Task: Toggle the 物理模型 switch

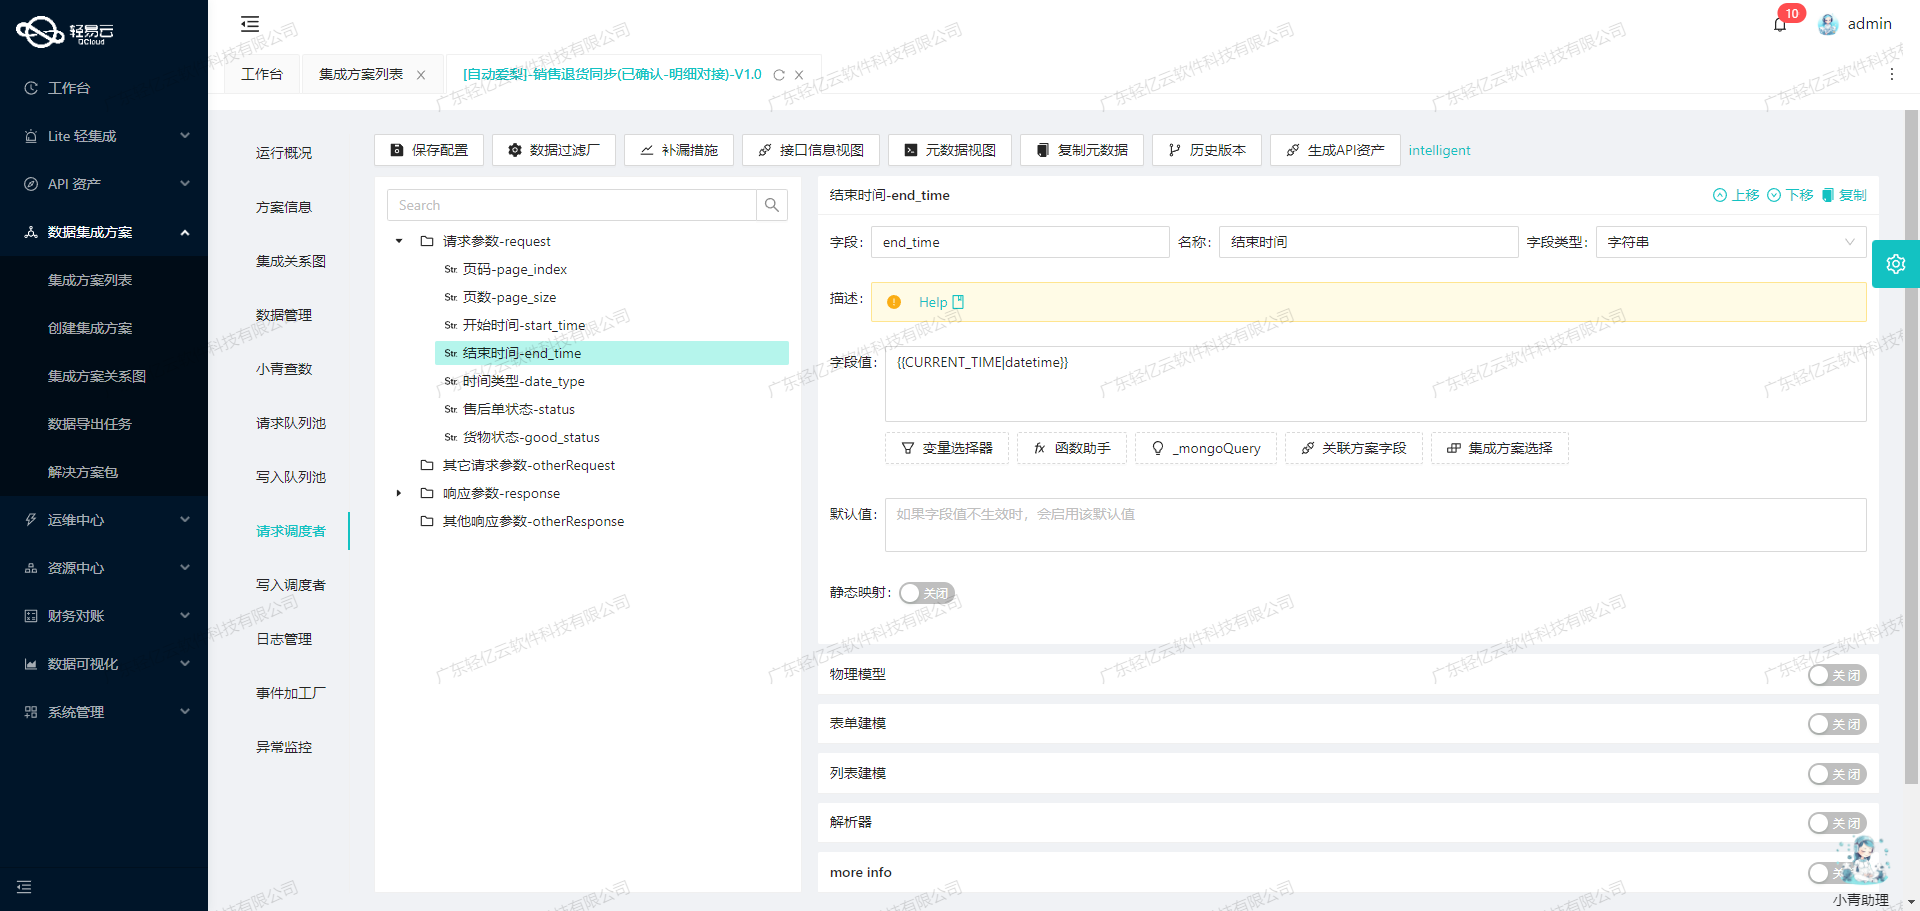Action: (1837, 675)
